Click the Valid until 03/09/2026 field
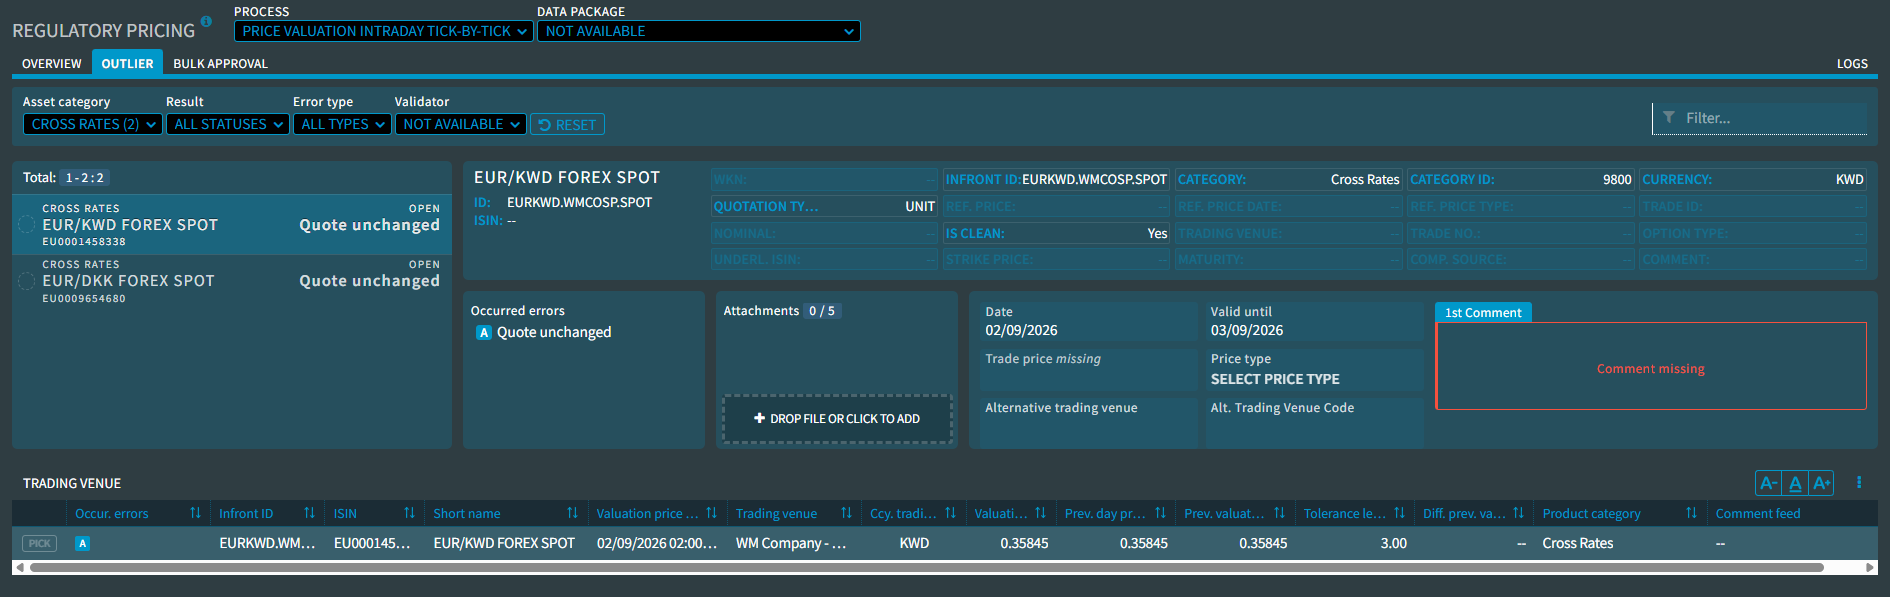Viewport: 1890px width, 597px height. (x=1315, y=321)
